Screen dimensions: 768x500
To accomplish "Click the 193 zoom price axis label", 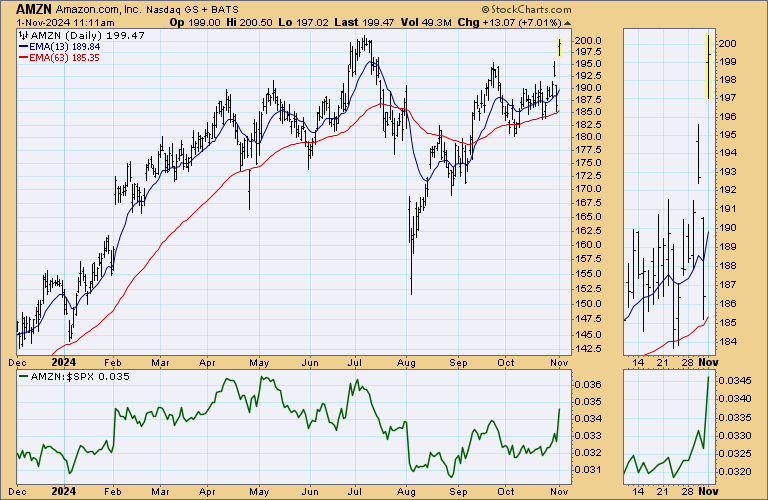I will (x=728, y=171).
